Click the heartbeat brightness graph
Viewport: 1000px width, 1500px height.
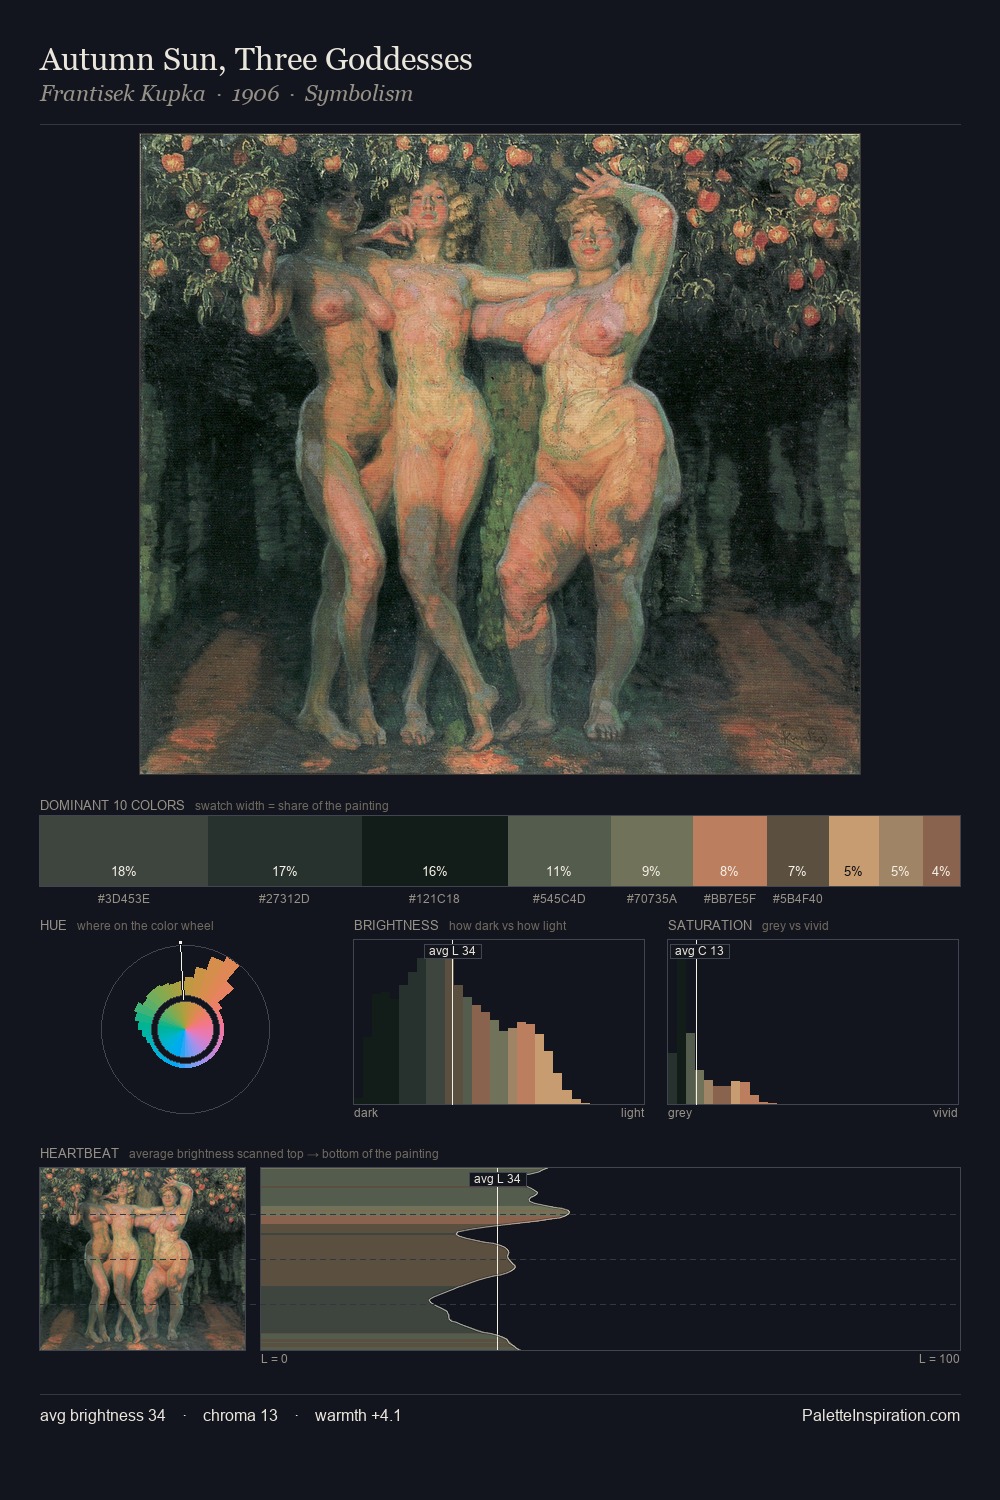coord(610,1259)
